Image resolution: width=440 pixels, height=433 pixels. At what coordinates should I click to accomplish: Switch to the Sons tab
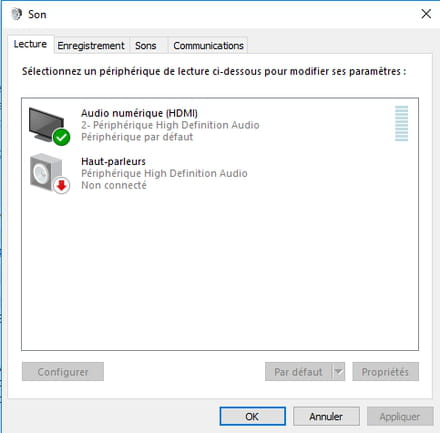(146, 45)
